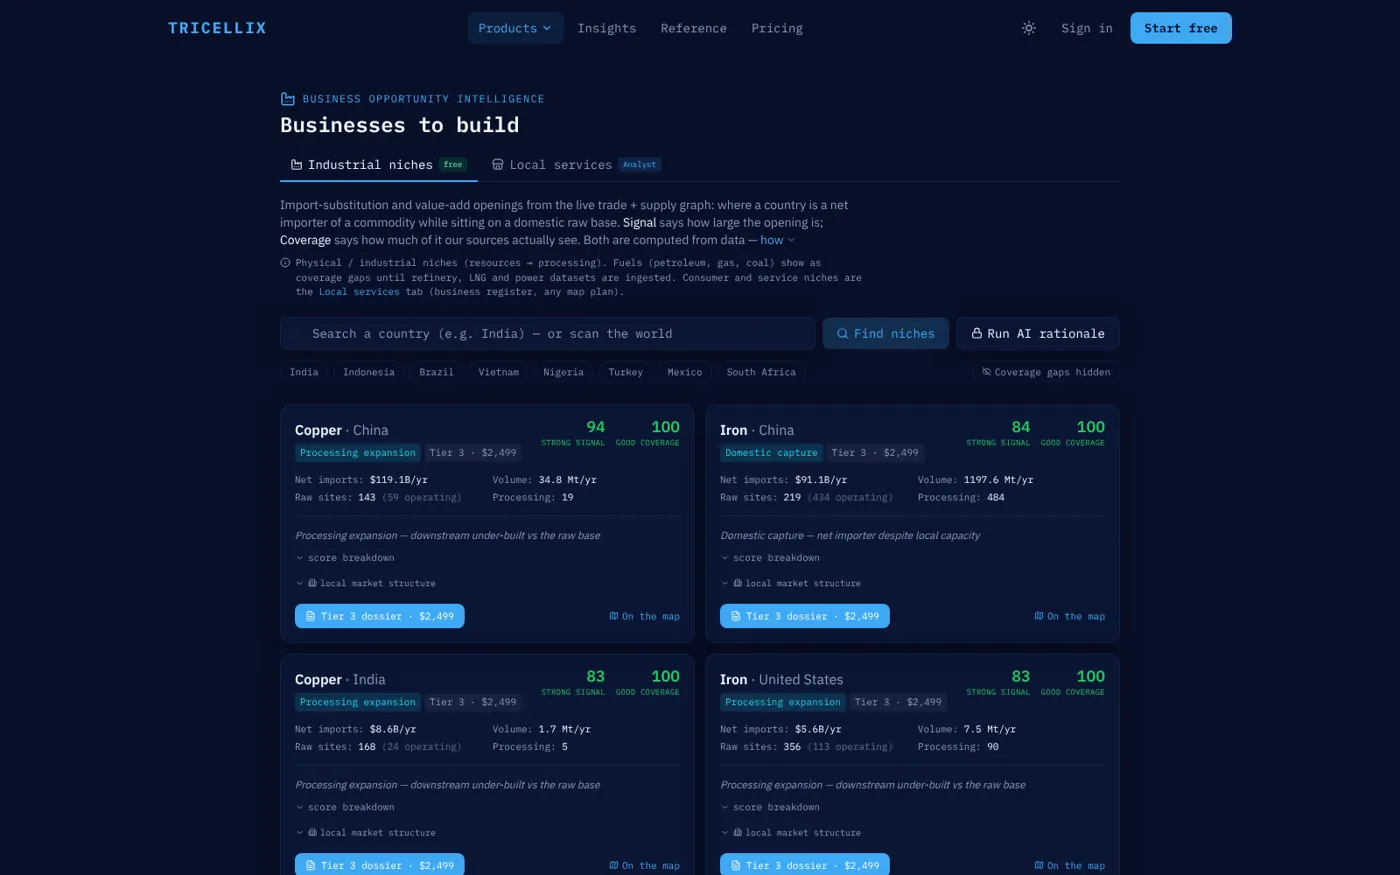Viewport: 1400px width, 875px height.
Task: Open Tier 3 dossier for Iron United States
Action: [x=805, y=865]
